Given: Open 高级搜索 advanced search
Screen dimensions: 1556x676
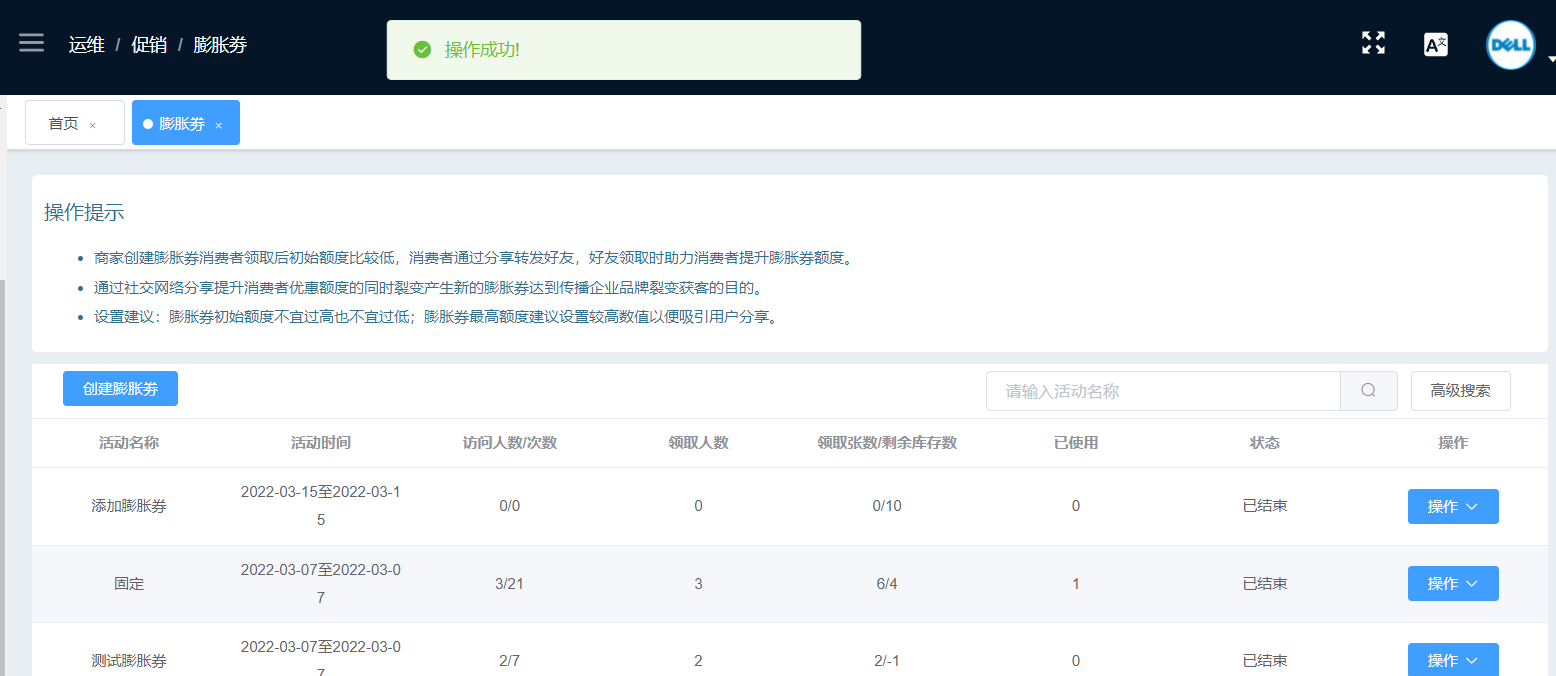Looking at the screenshot, I should [1460, 391].
